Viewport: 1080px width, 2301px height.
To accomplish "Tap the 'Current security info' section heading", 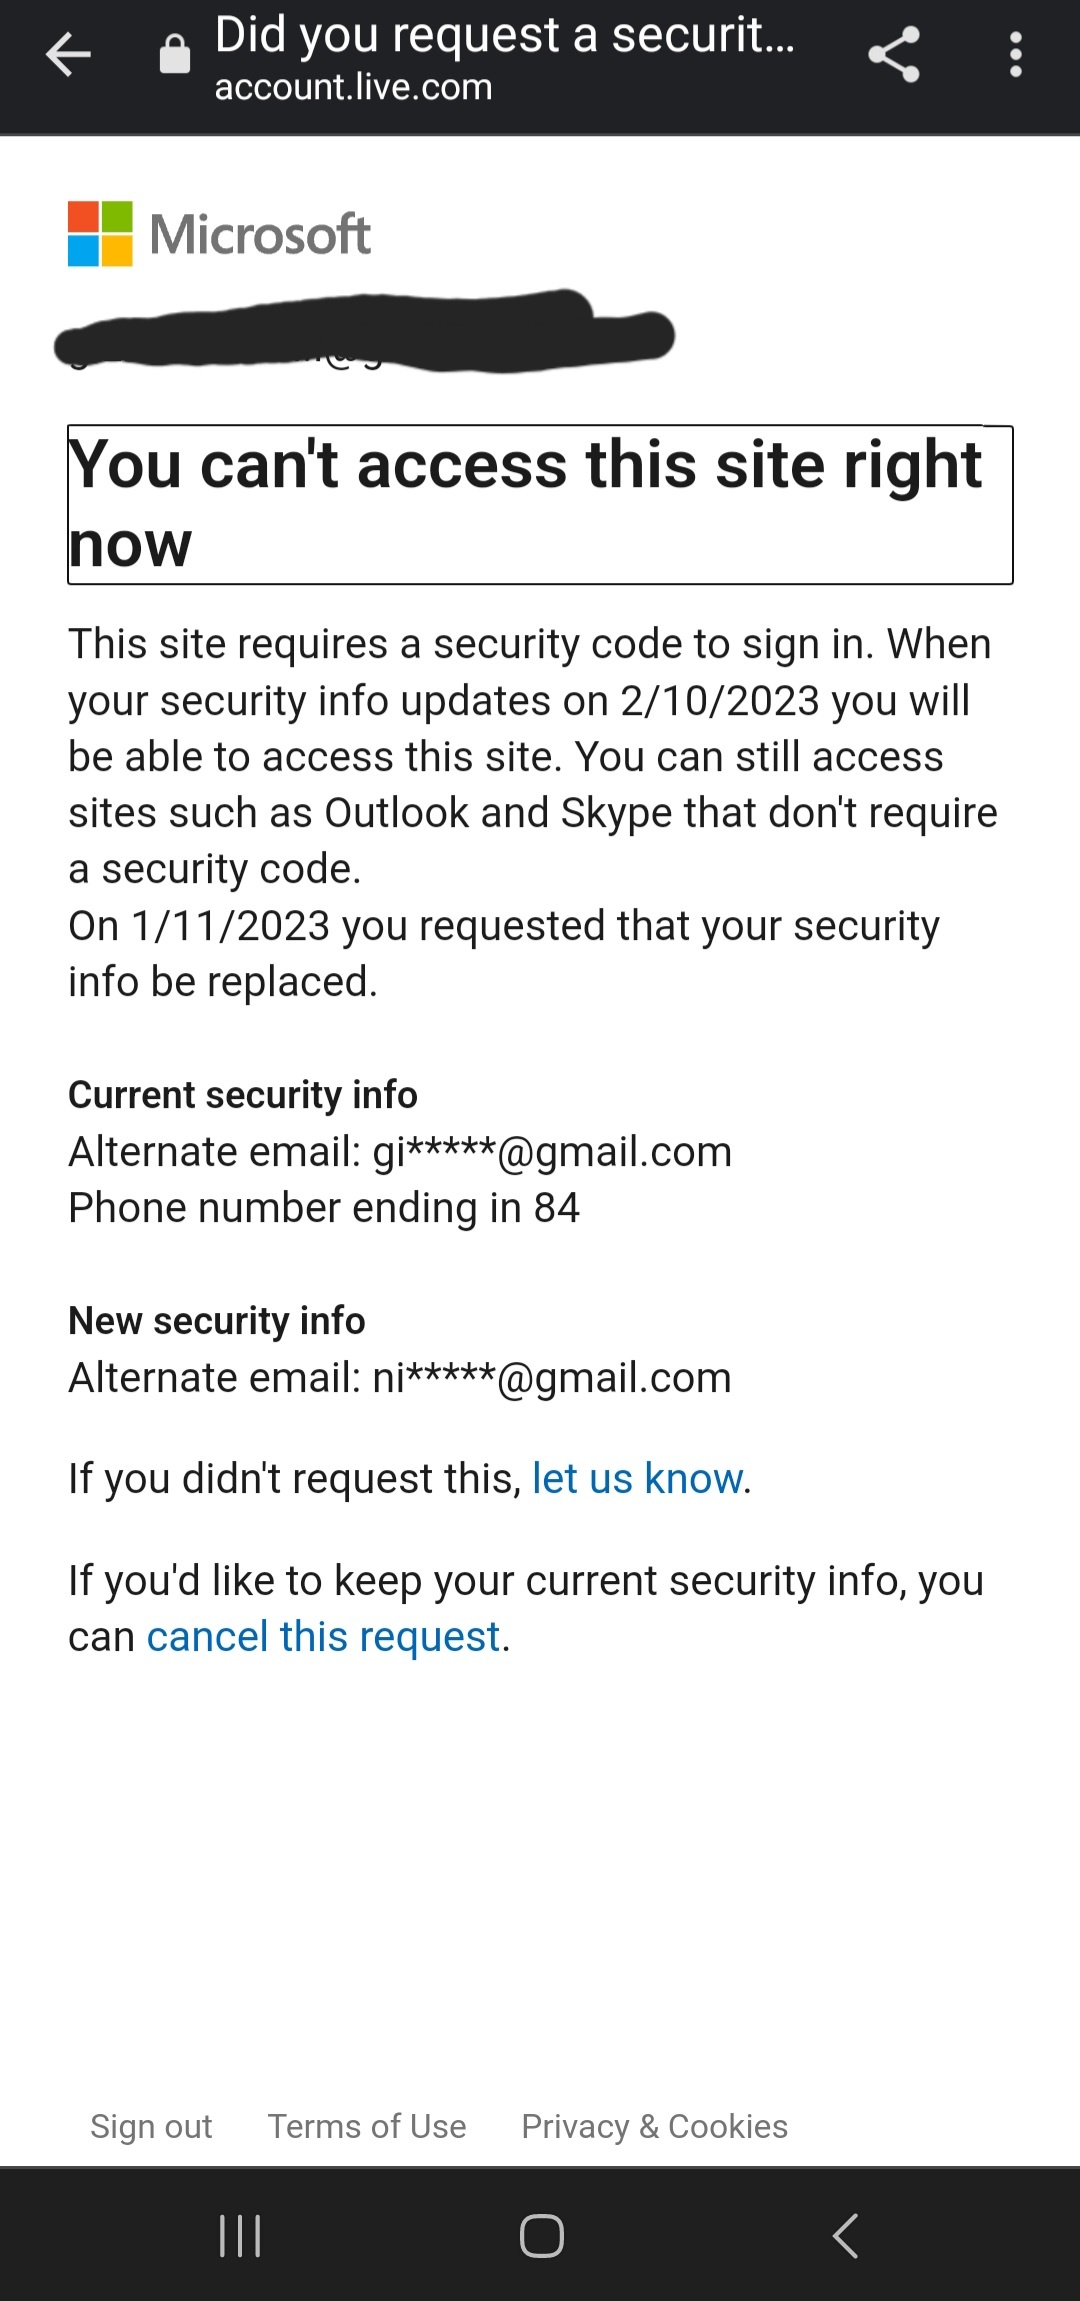I will pos(241,1095).
